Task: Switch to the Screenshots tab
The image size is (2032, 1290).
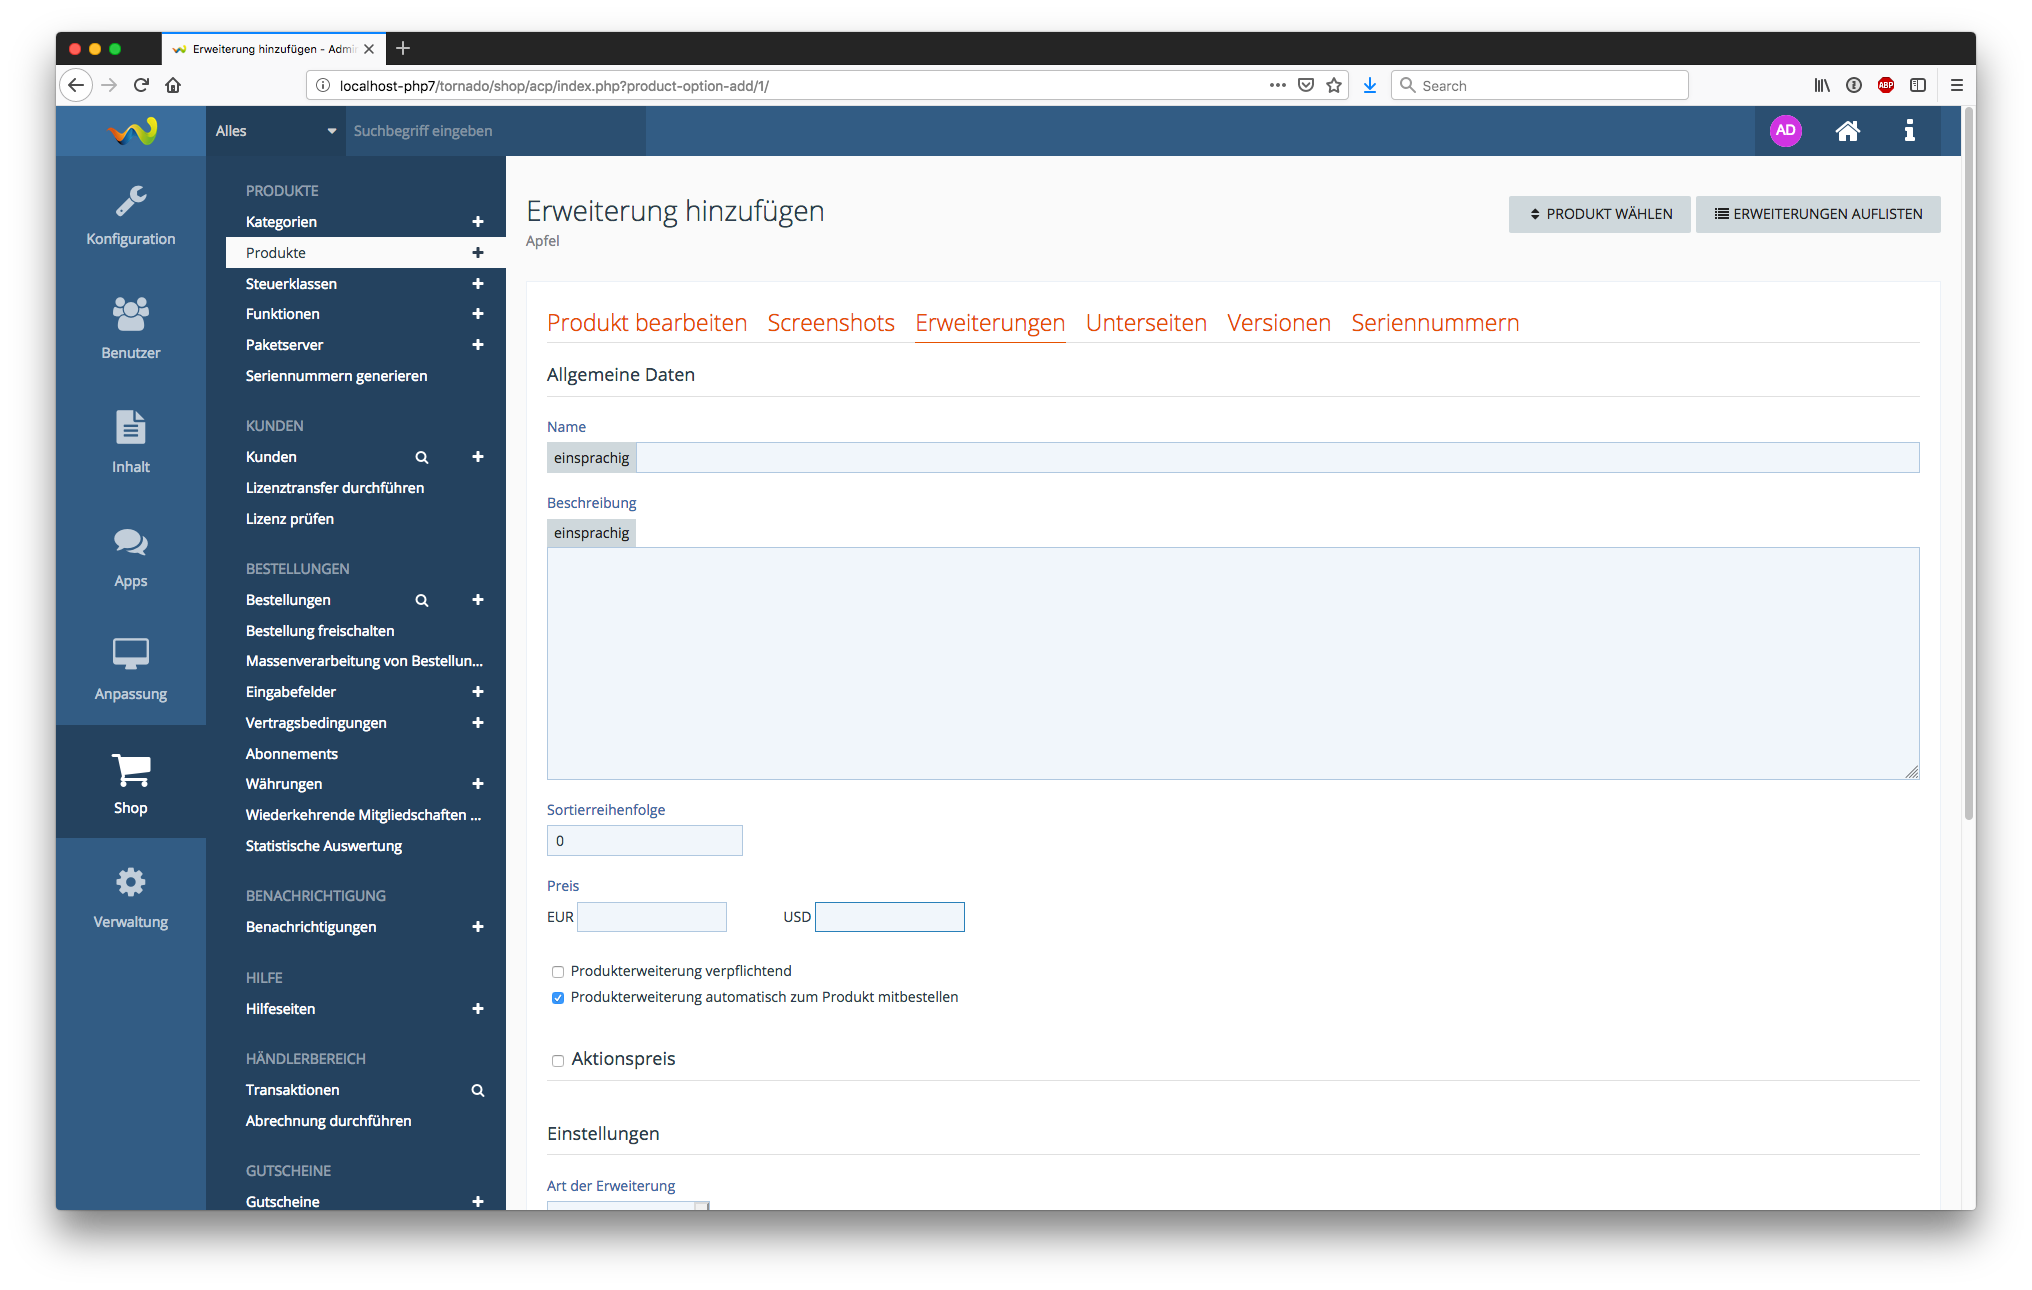Action: [x=830, y=323]
